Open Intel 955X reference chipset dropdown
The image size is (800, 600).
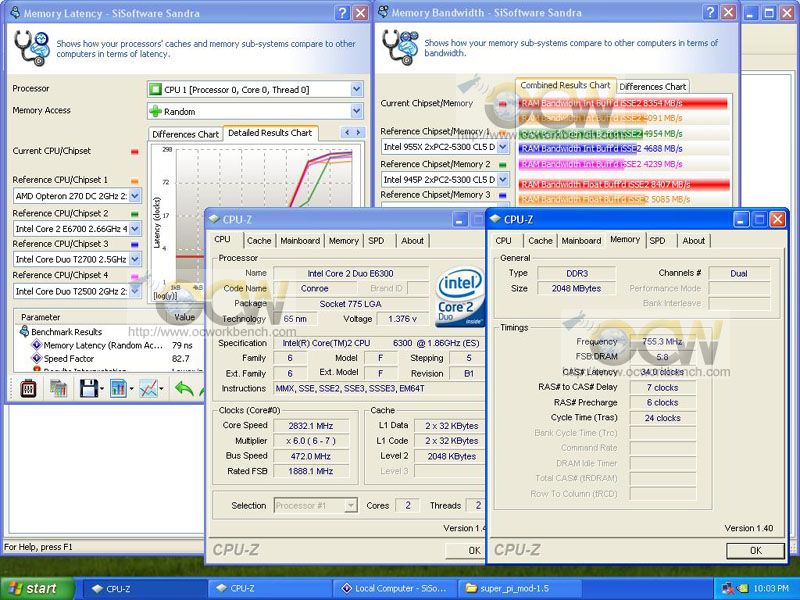pyautogui.click(x=503, y=147)
